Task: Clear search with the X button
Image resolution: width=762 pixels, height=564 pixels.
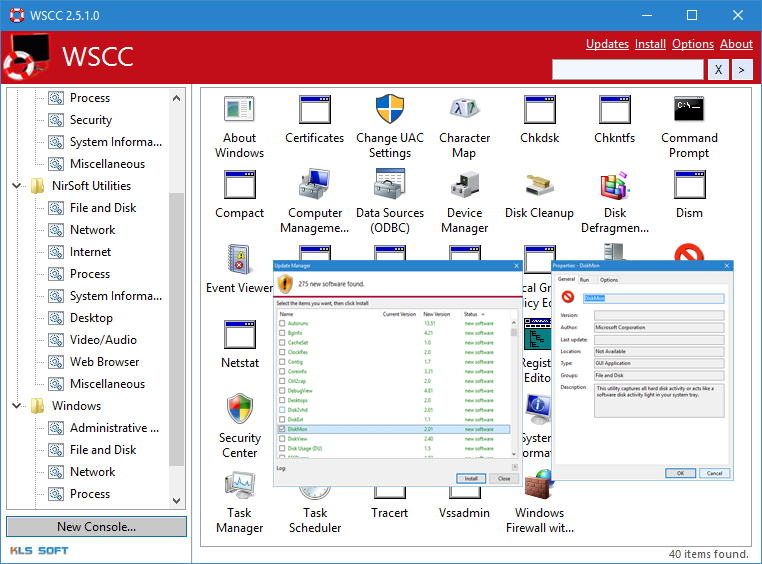Action: pos(718,69)
